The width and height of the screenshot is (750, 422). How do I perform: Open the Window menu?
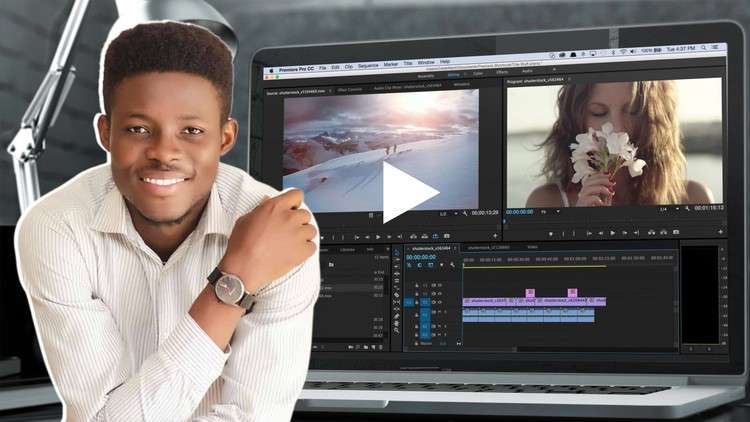click(x=426, y=63)
